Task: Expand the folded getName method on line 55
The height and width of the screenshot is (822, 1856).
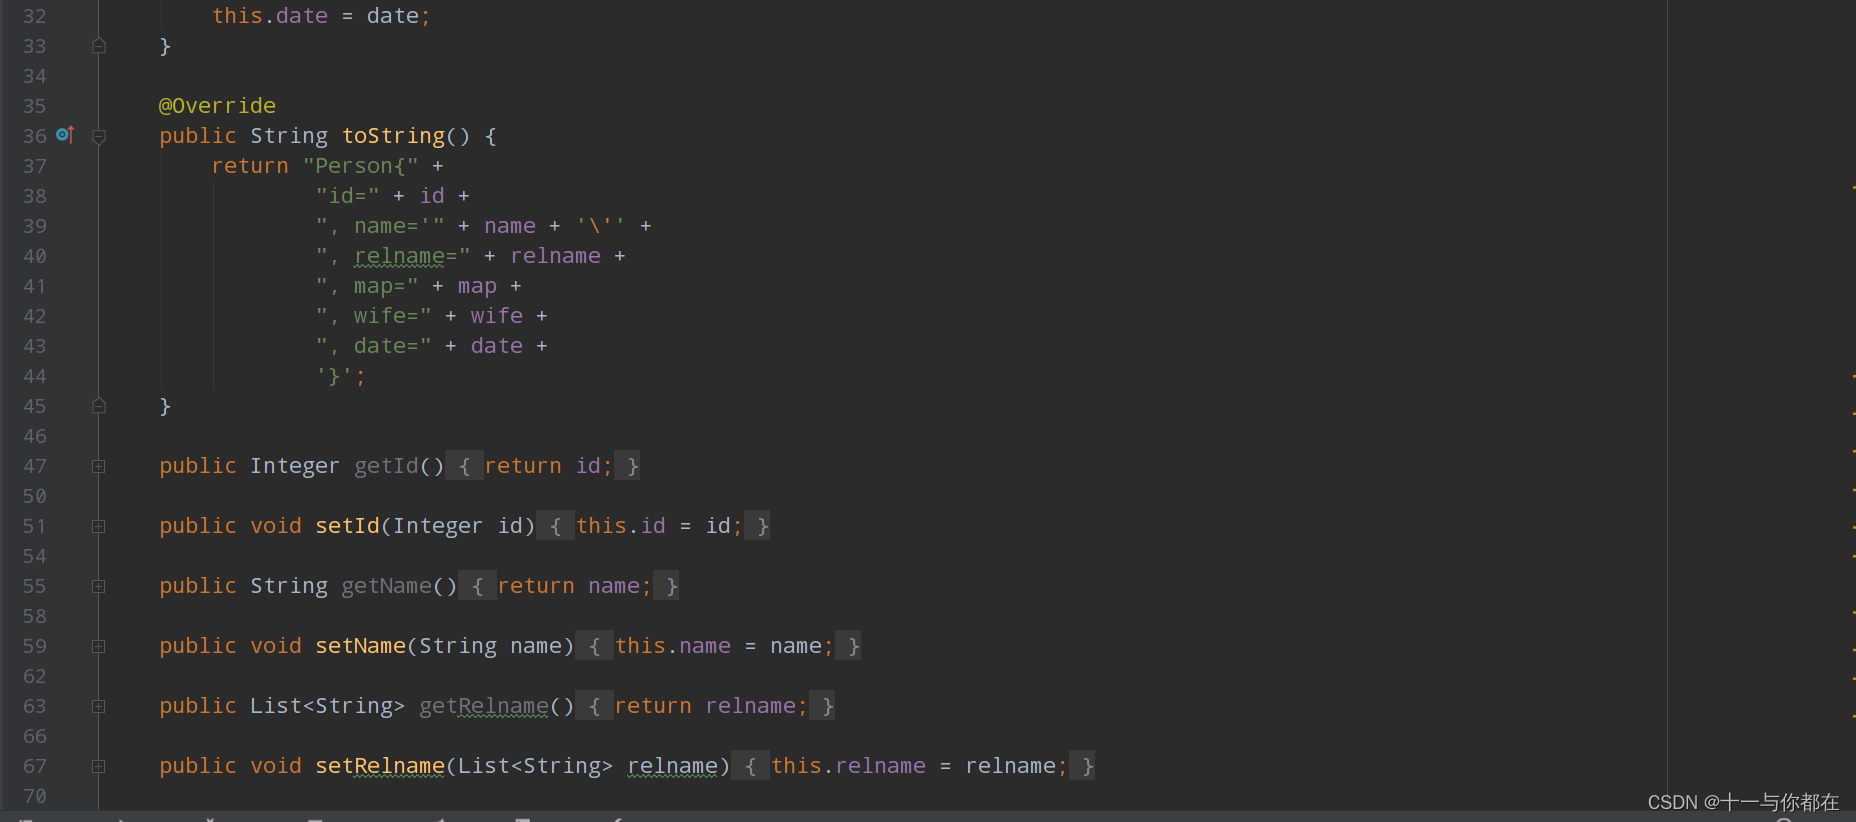Action: (99, 586)
